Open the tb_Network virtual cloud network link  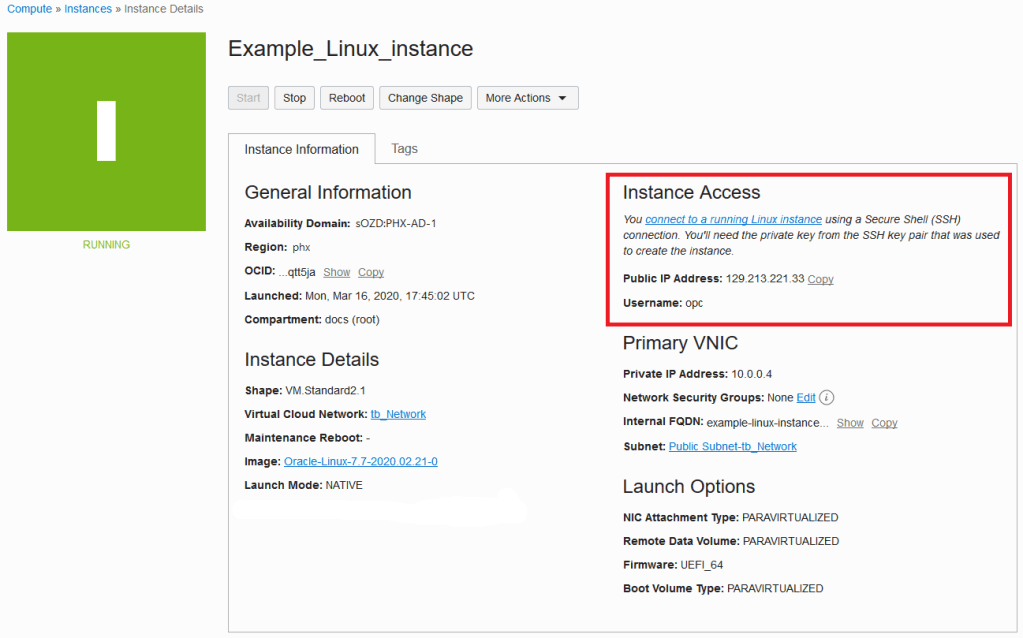click(398, 414)
